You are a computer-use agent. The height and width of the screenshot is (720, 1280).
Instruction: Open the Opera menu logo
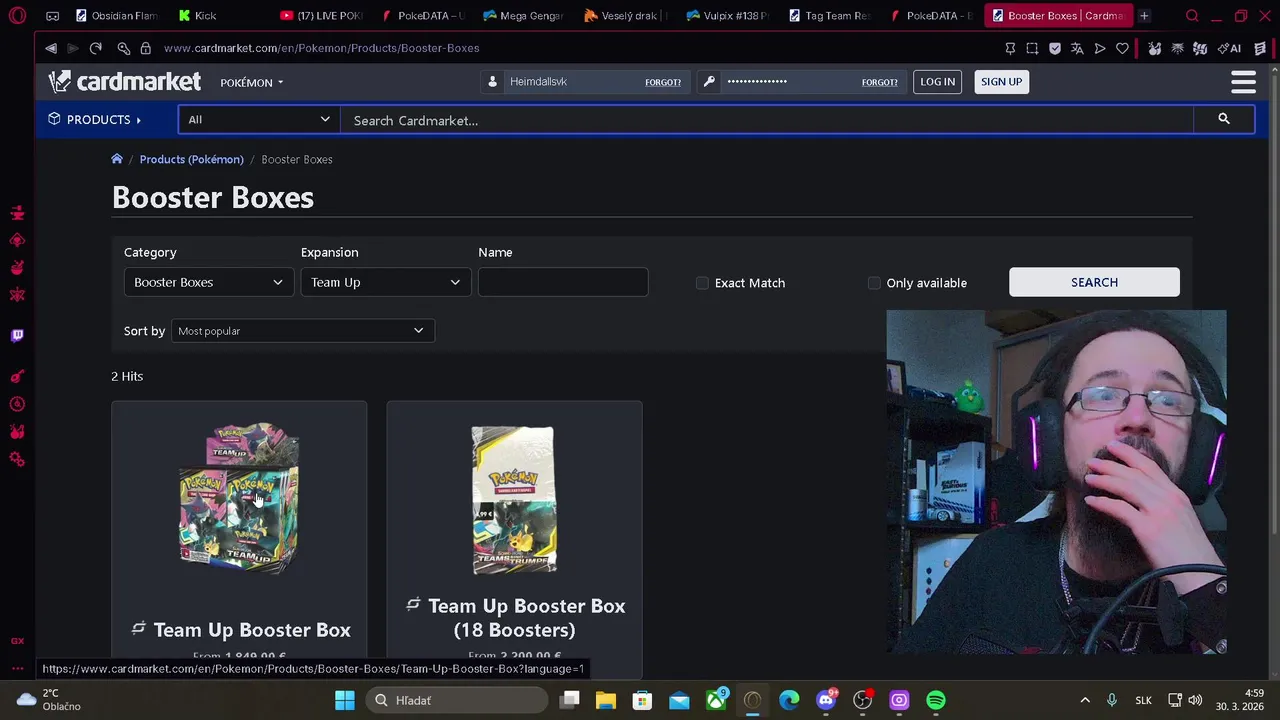point(18,16)
